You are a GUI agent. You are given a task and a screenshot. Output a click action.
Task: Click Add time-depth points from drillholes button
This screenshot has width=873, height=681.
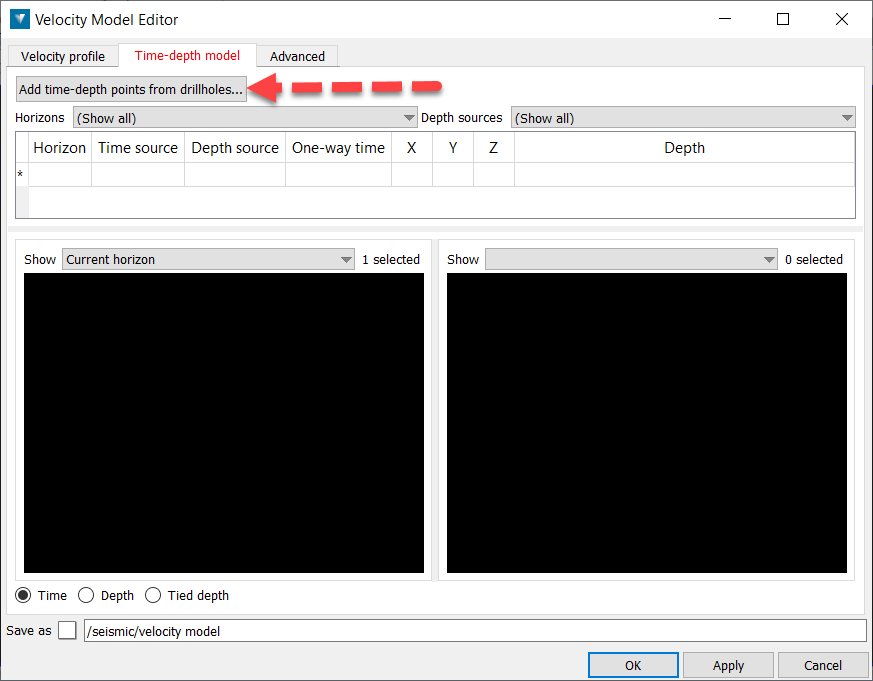point(131,89)
